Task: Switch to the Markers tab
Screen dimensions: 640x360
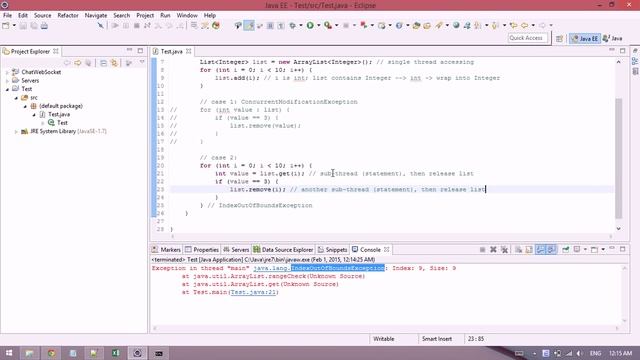Action: click(x=166, y=249)
